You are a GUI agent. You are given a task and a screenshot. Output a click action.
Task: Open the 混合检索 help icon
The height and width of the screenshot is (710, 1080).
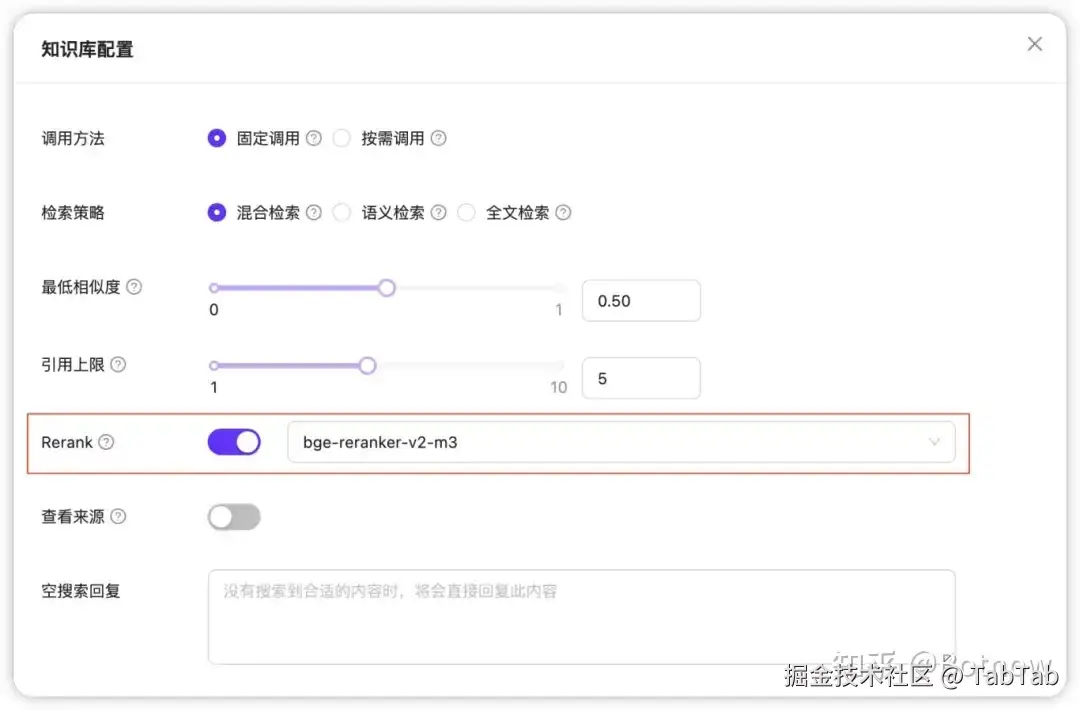(x=314, y=212)
